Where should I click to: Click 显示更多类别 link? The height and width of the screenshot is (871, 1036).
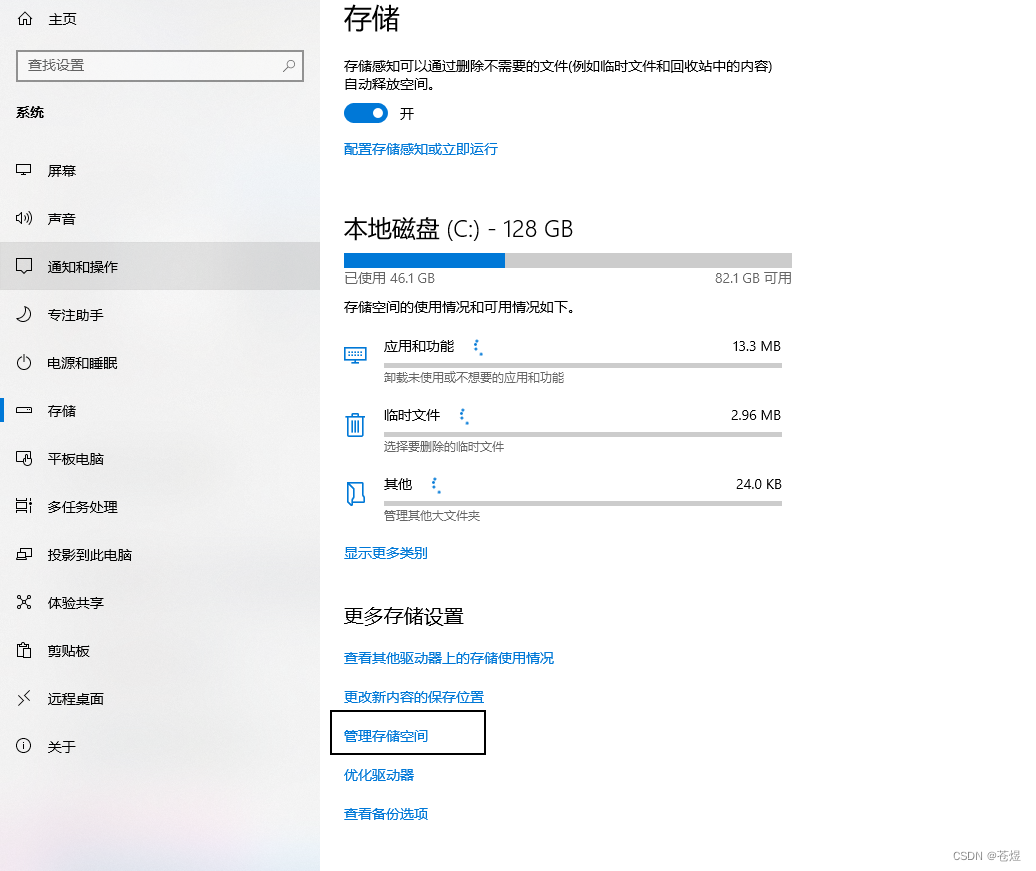pos(385,553)
